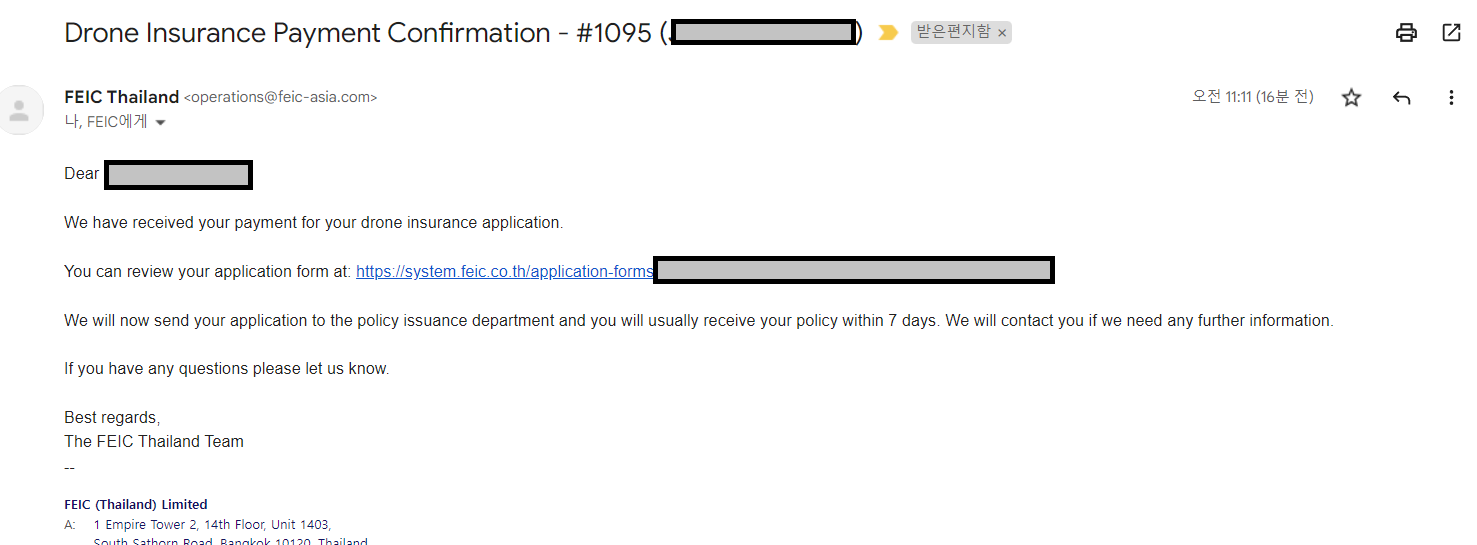Click the 'Best regards,' line

112,417
